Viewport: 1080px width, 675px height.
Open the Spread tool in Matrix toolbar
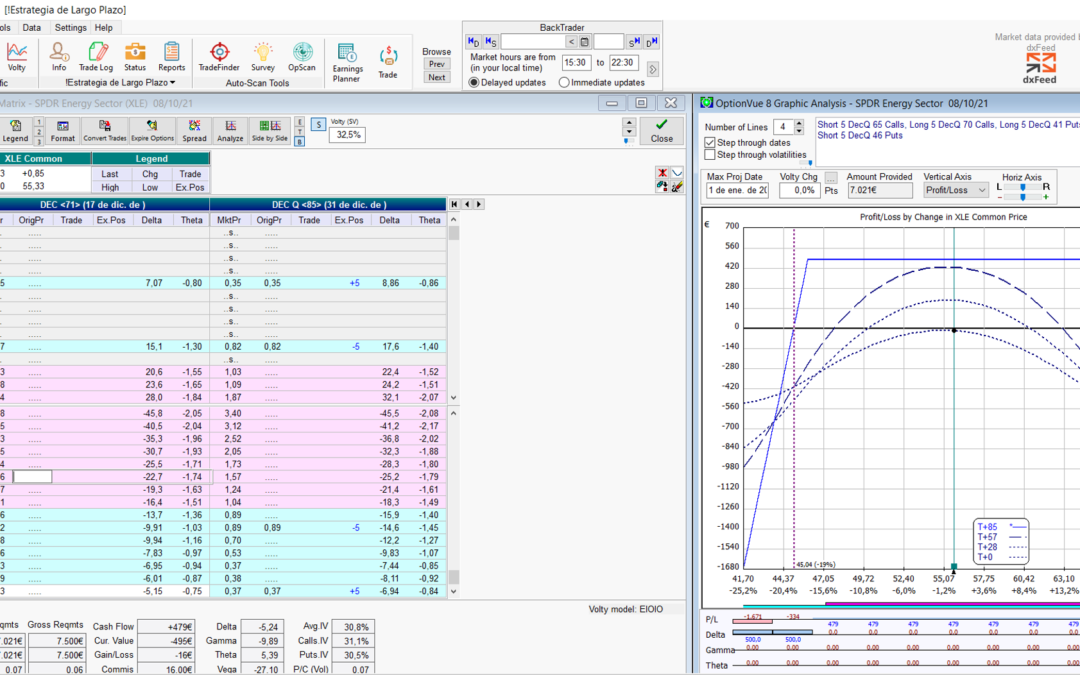click(194, 131)
